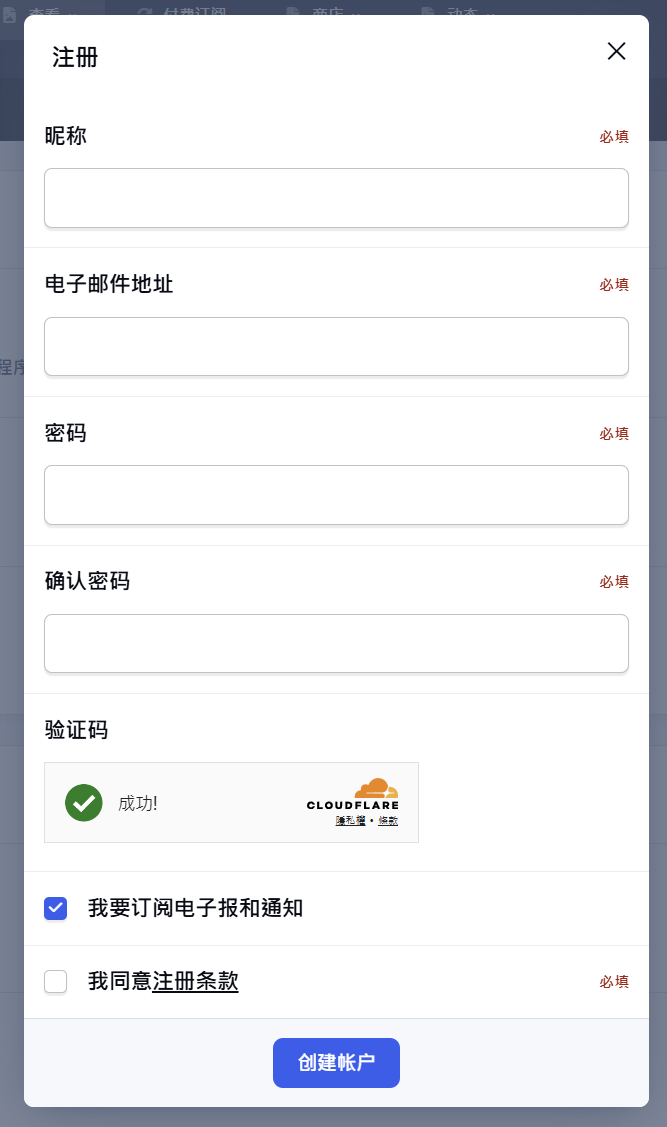
Task: Focus the 确认密码 confirm password field
Action: (336, 644)
